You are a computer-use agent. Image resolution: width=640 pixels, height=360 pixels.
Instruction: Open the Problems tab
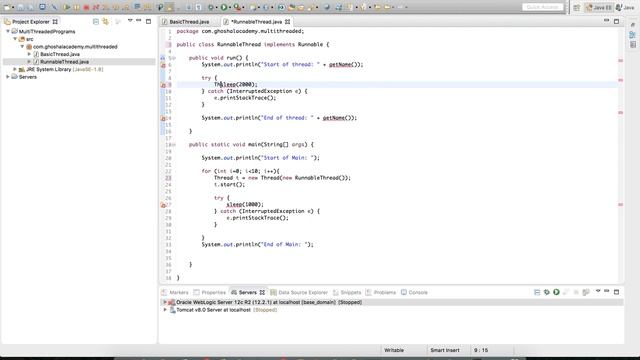click(381, 292)
